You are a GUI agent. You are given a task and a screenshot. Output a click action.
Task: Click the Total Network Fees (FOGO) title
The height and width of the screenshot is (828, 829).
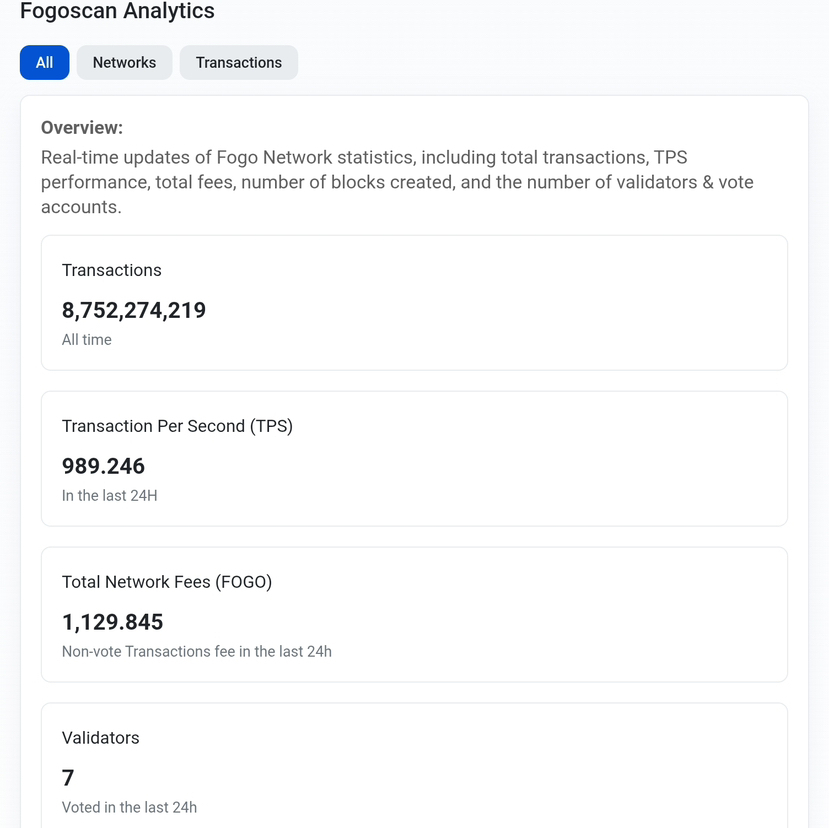(166, 582)
